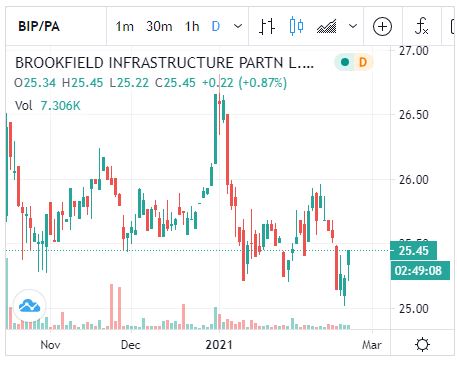457x366 pixels.
Task: Click the 26.50 price axis label
Action: [x=414, y=115]
